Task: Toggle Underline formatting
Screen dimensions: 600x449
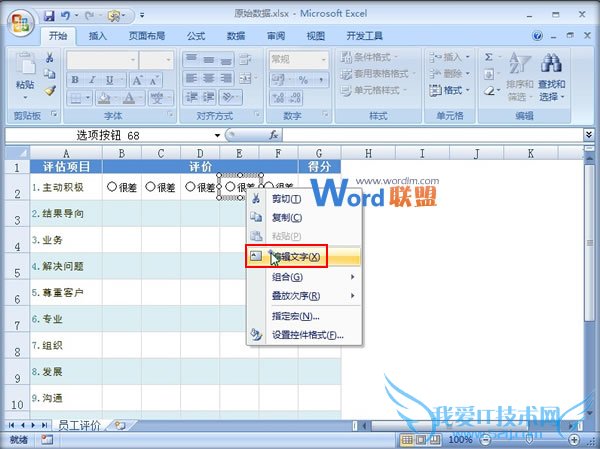Action: pyautogui.click(x=109, y=80)
